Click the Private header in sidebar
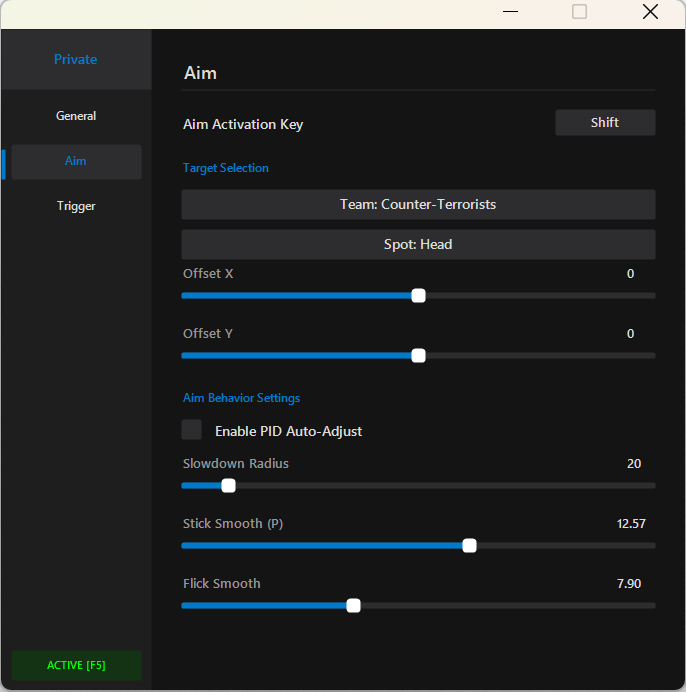Viewport: 686px width, 692px height. click(76, 60)
